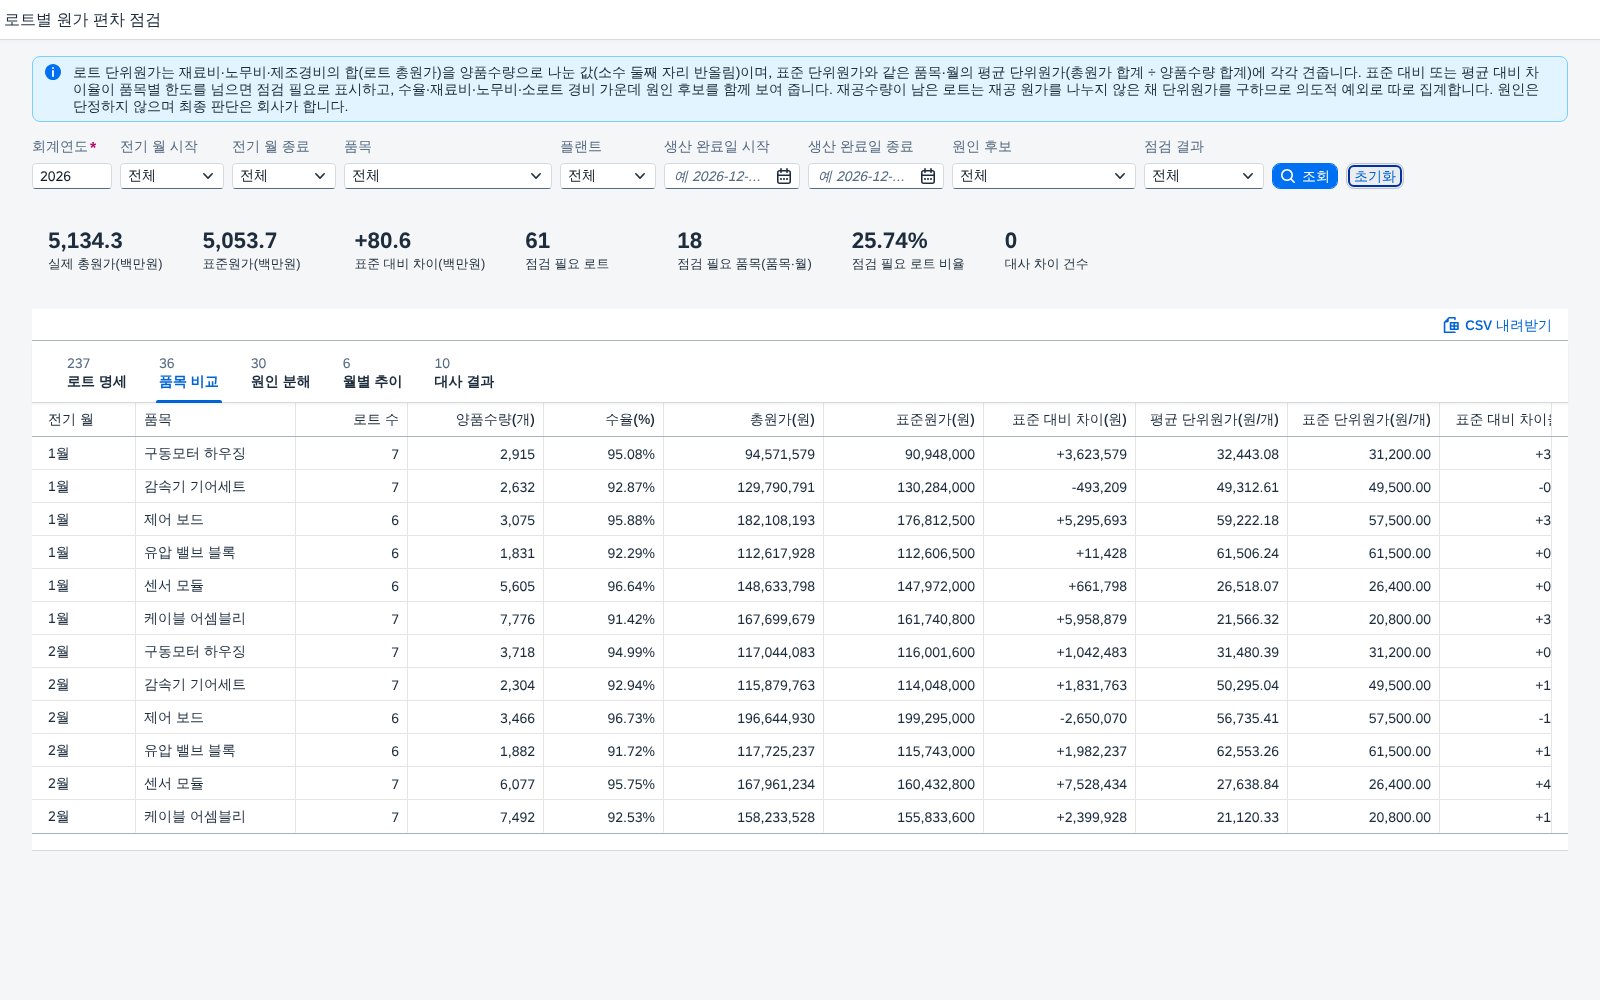Image resolution: width=1600 pixels, height=1000 pixels.
Task: Click 센서 모듈 in the 1월 row
Action: 174,586
